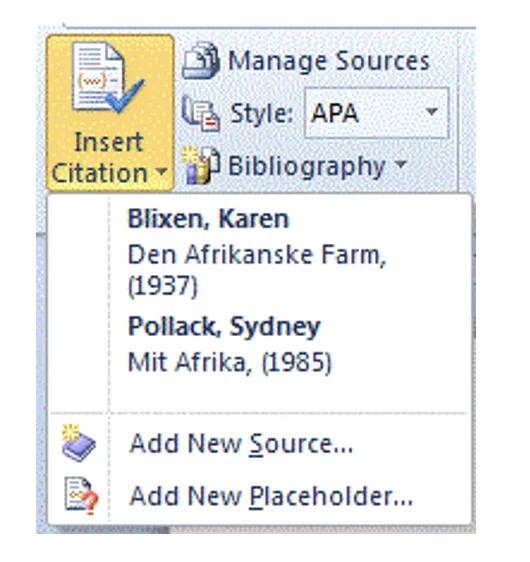Expand the Bibliography dropdown arrow
This screenshot has height=562, width=530.
pos(401,165)
